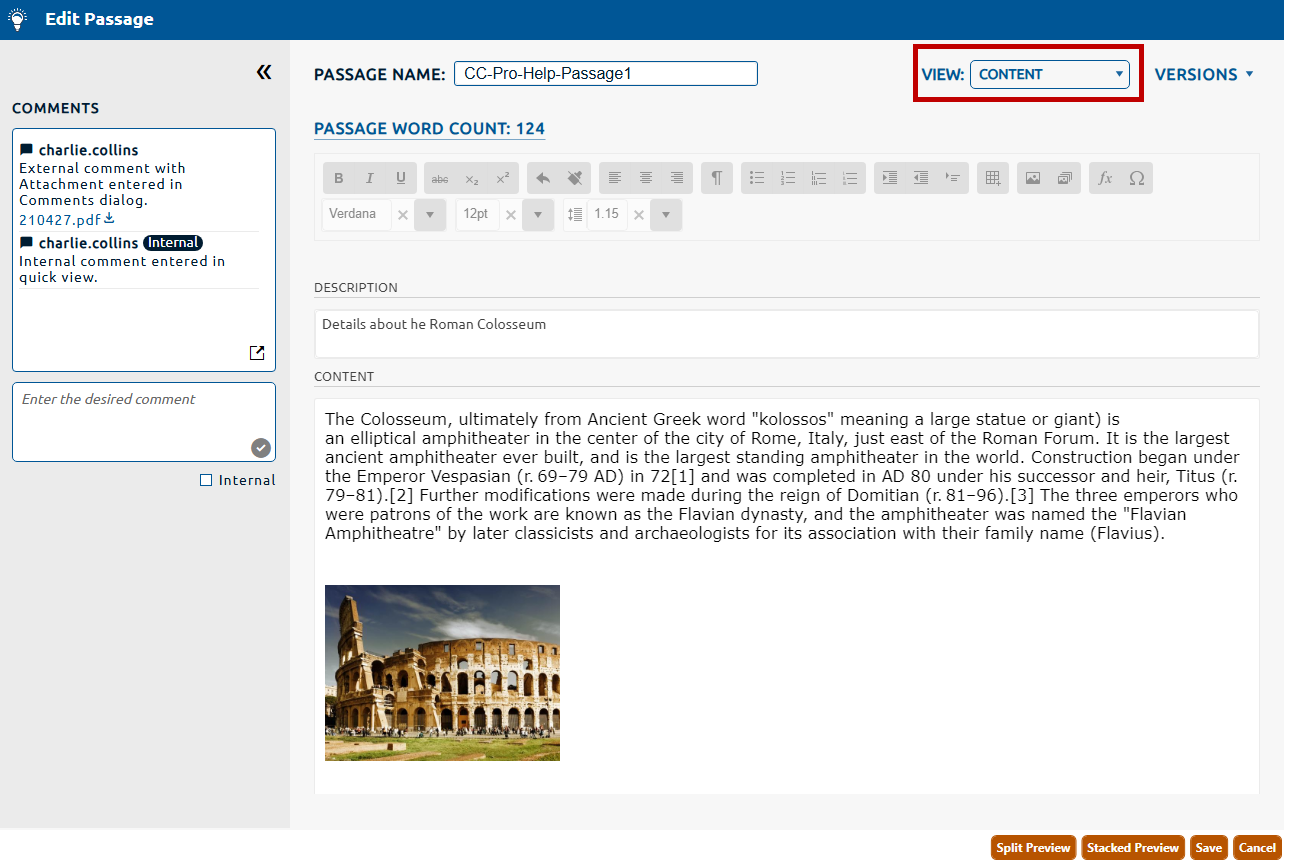This screenshot has height=865, width=1290.
Task: Toggle bold formatting in editor toolbar
Action: pos(339,178)
